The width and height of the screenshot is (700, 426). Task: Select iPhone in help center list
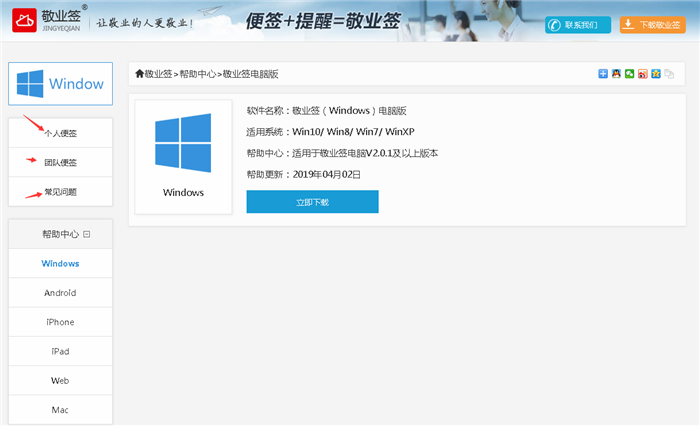point(60,322)
